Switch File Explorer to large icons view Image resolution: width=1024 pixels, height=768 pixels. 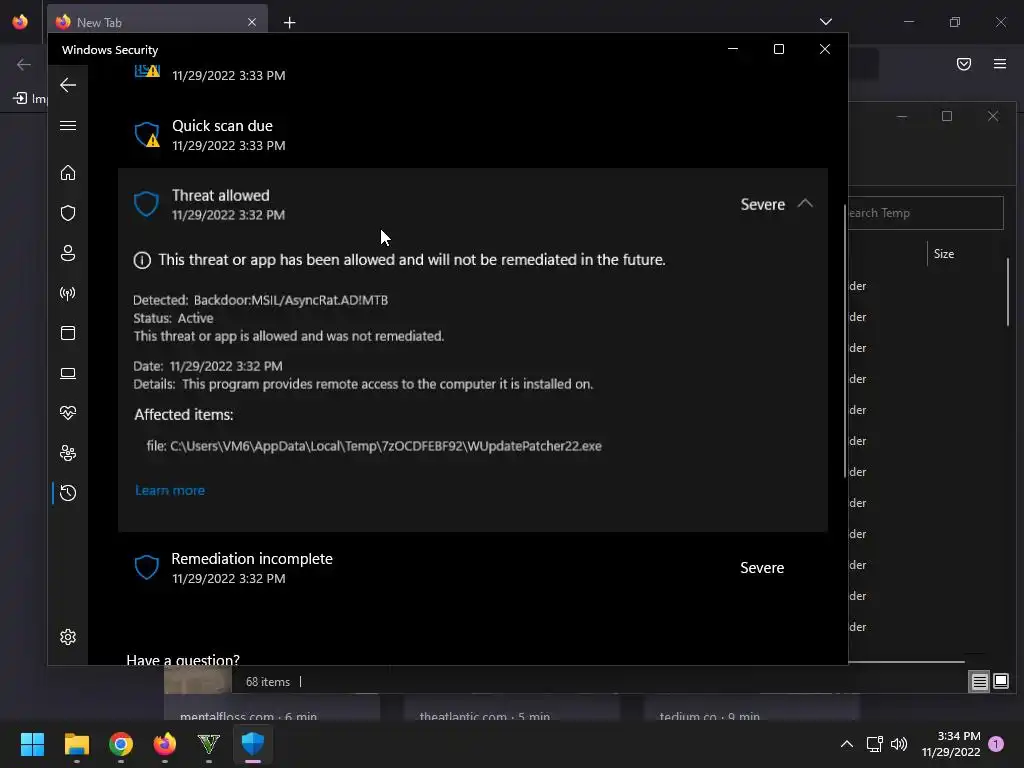[1001, 682]
